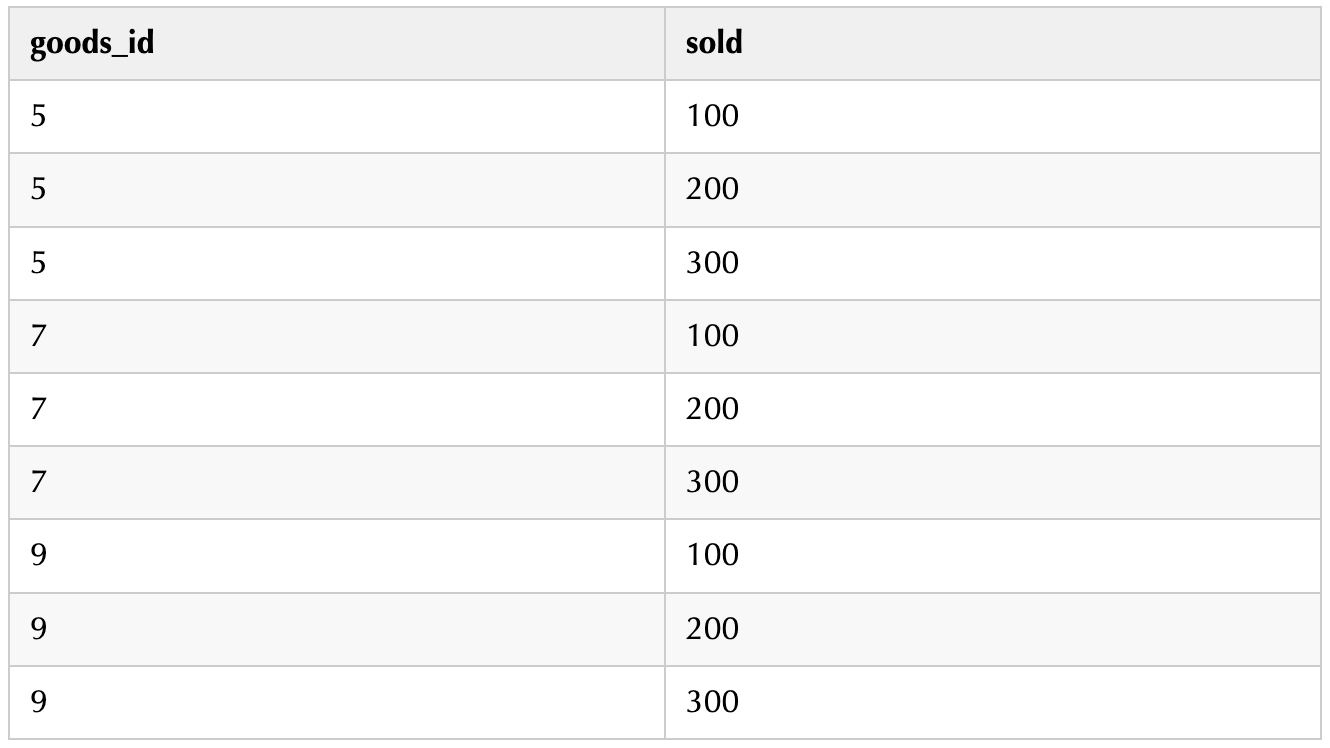Viewport: 1330px width, 748px height.
Task: Pick sold value 100 for goods_id 9
Action: 712,555
